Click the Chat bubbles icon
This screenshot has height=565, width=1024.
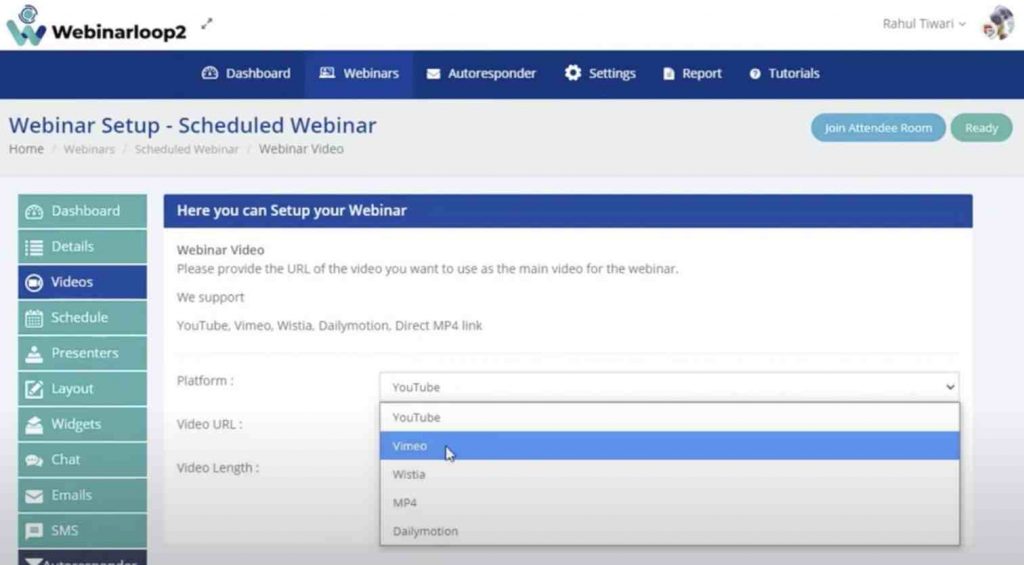coord(34,460)
